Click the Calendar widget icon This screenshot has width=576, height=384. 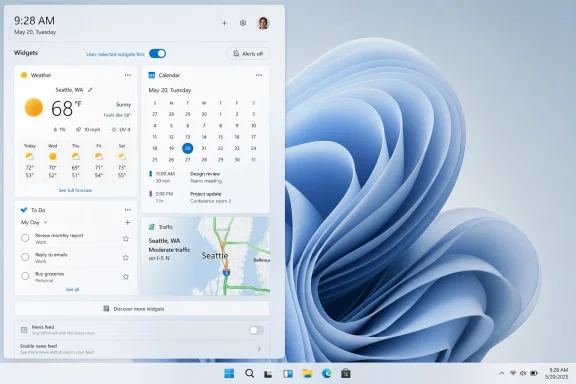(x=151, y=75)
